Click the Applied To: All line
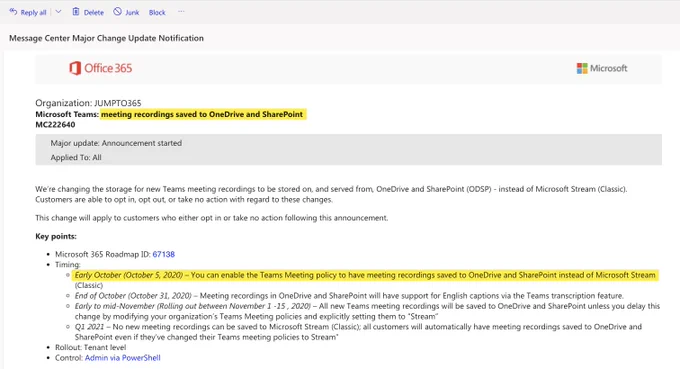Viewport: 680px width, 369px height. [76, 157]
